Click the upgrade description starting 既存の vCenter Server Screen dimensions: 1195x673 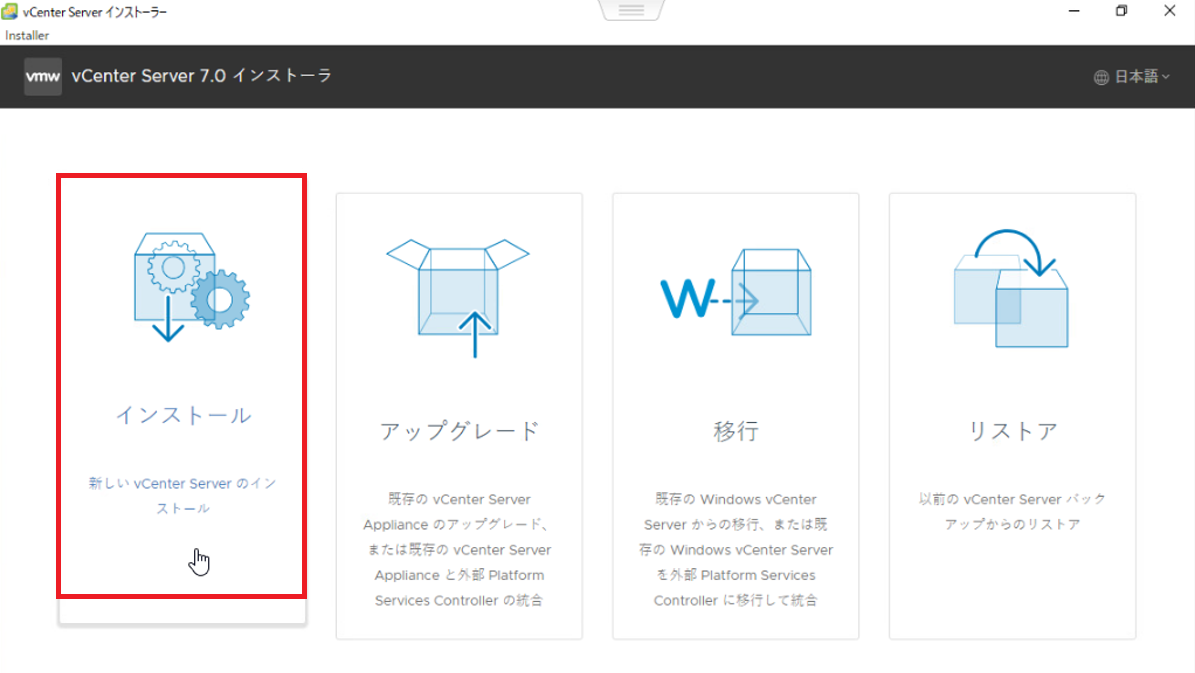[459, 550]
